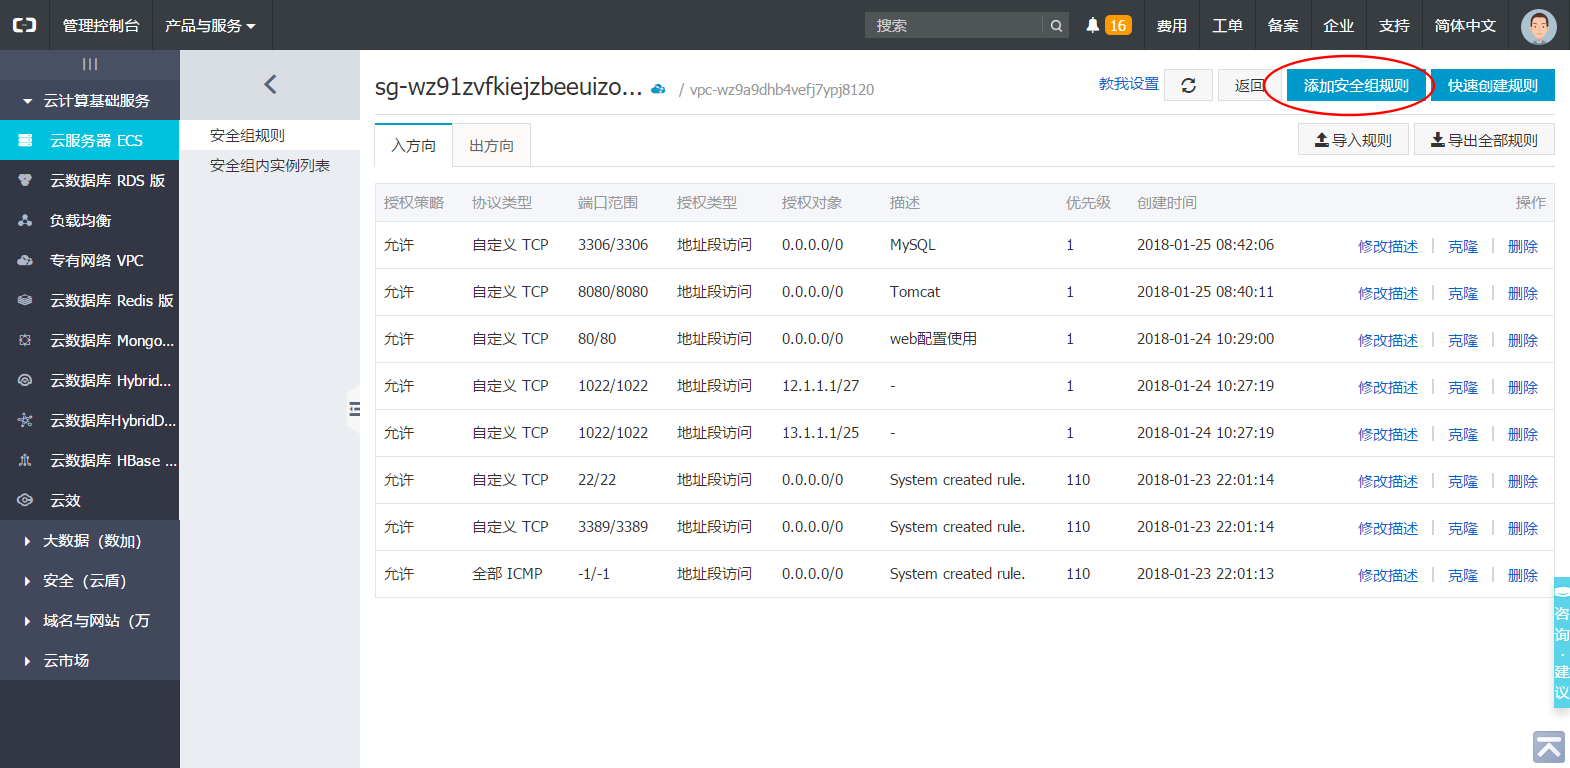Click 快速创建规则 button
1570x768 pixels.
1493,85
